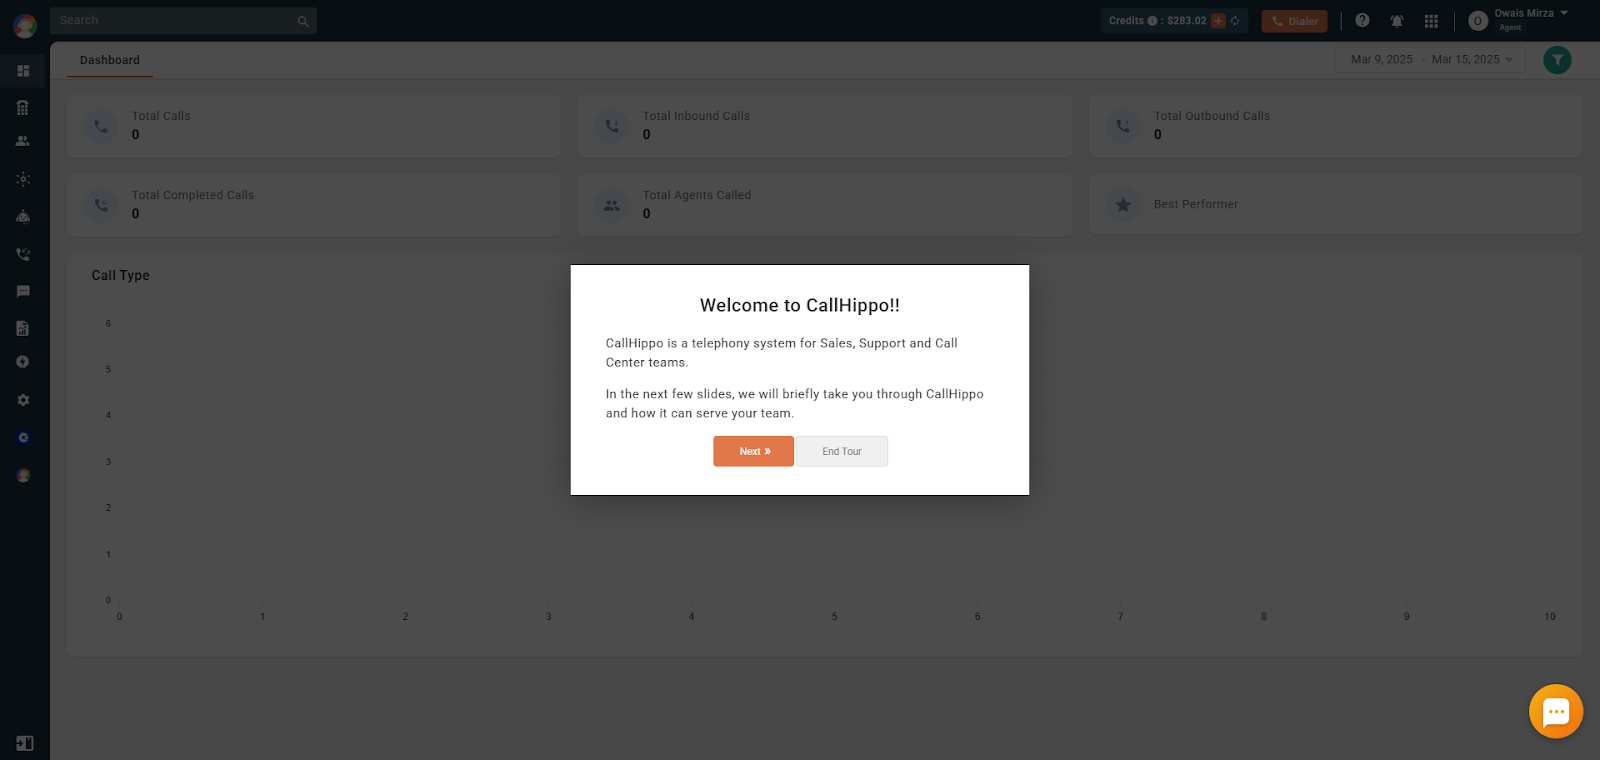Open the reports document icon in sidebar

23,328
